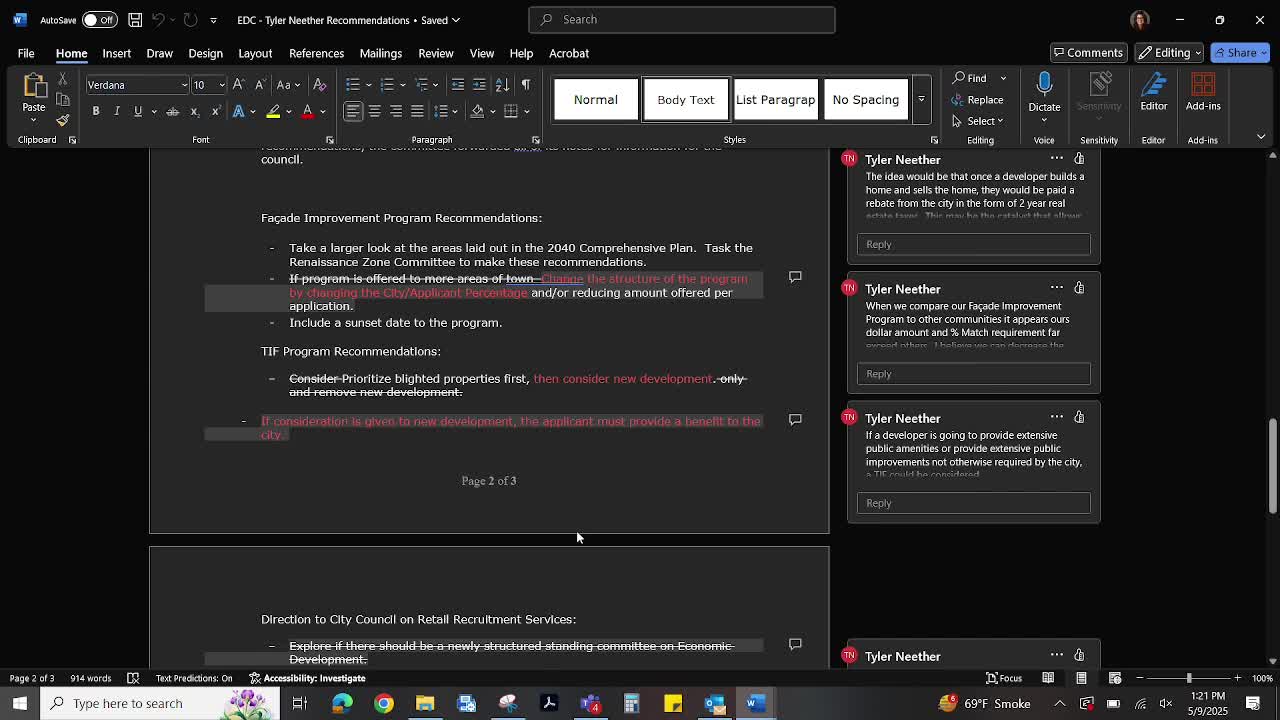Image resolution: width=1280 pixels, height=720 pixels.
Task: Open the Verdana font name dropdown
Action: coord(183,85)
